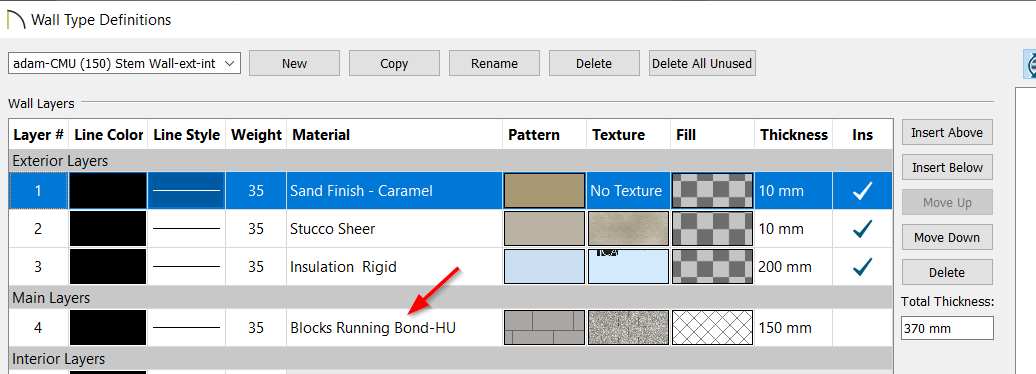Open texture thumbnail for Stucco Sheer
The height and width of the screenshot is (374, 1036).
628,229
